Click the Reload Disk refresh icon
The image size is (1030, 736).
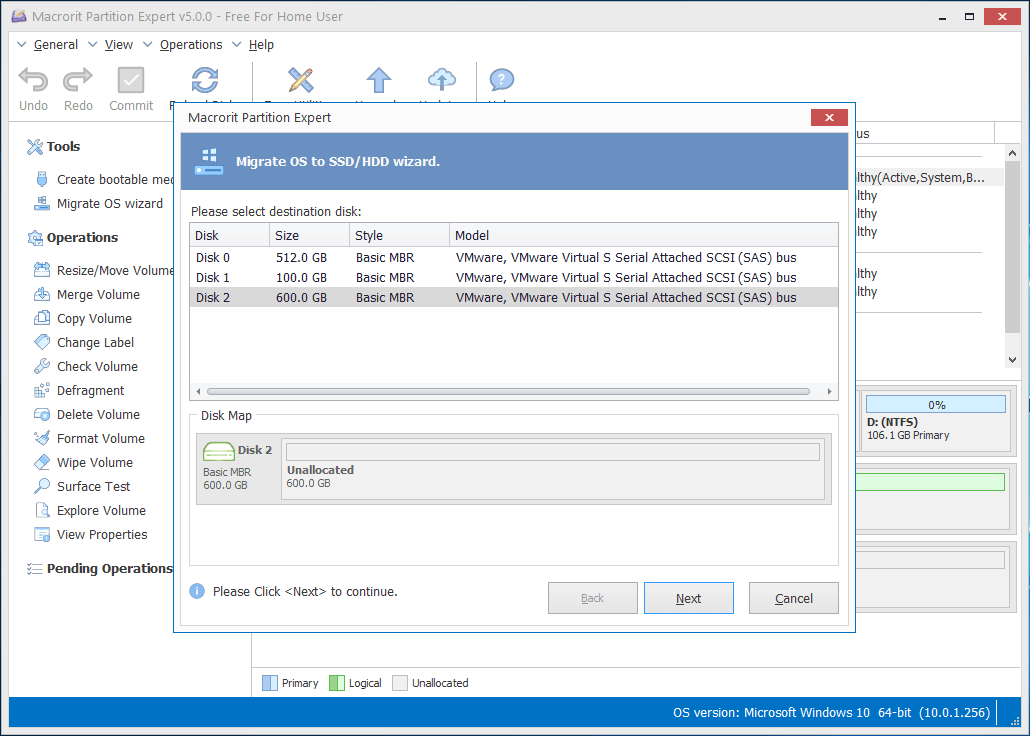tap(205, 80)
